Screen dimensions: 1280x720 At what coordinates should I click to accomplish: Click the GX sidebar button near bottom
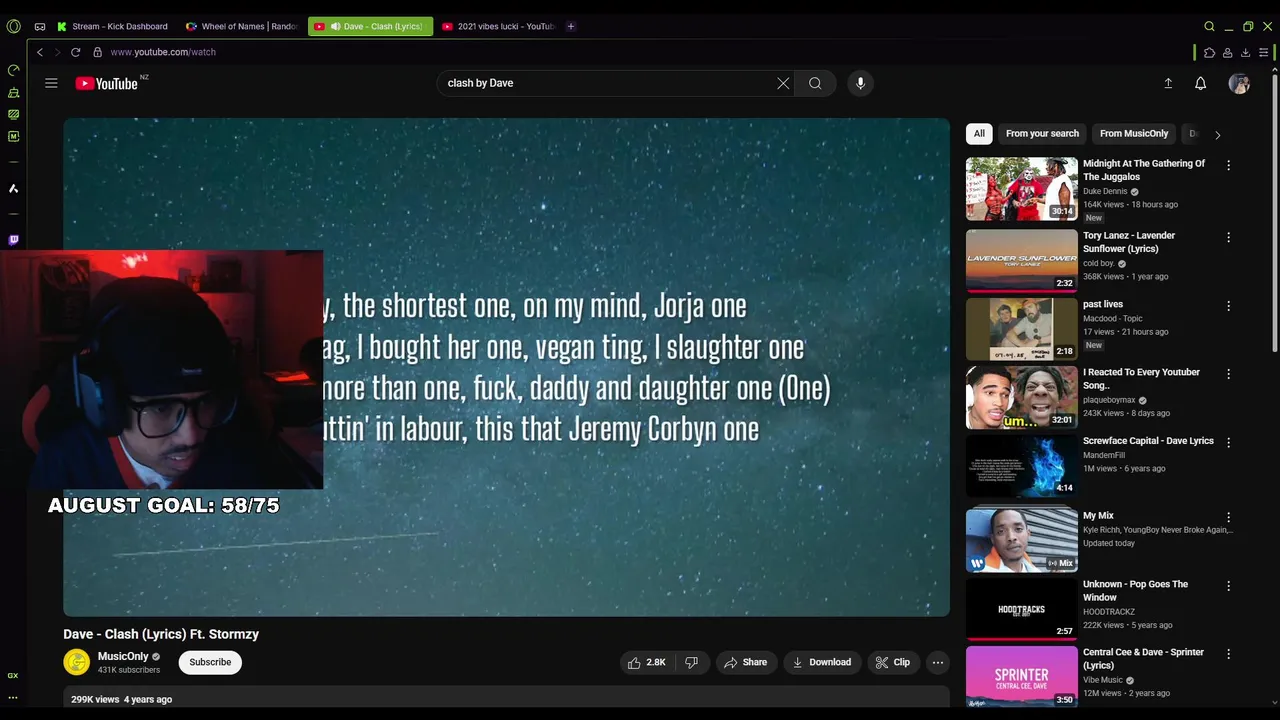[13, 676]
